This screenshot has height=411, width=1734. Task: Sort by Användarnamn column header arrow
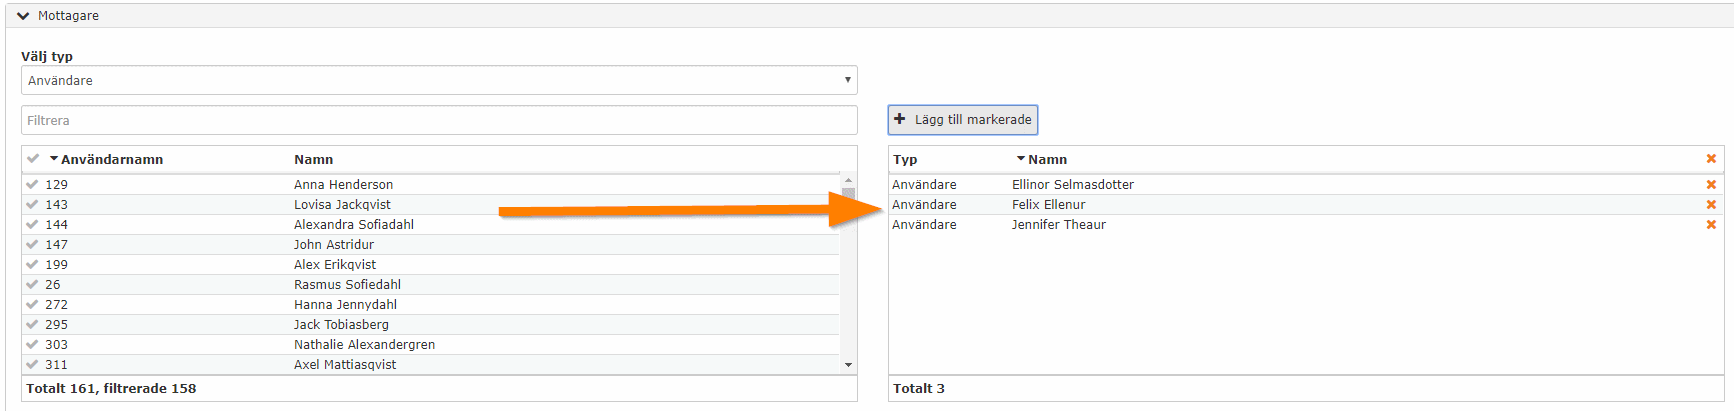[x=54, y=159]
